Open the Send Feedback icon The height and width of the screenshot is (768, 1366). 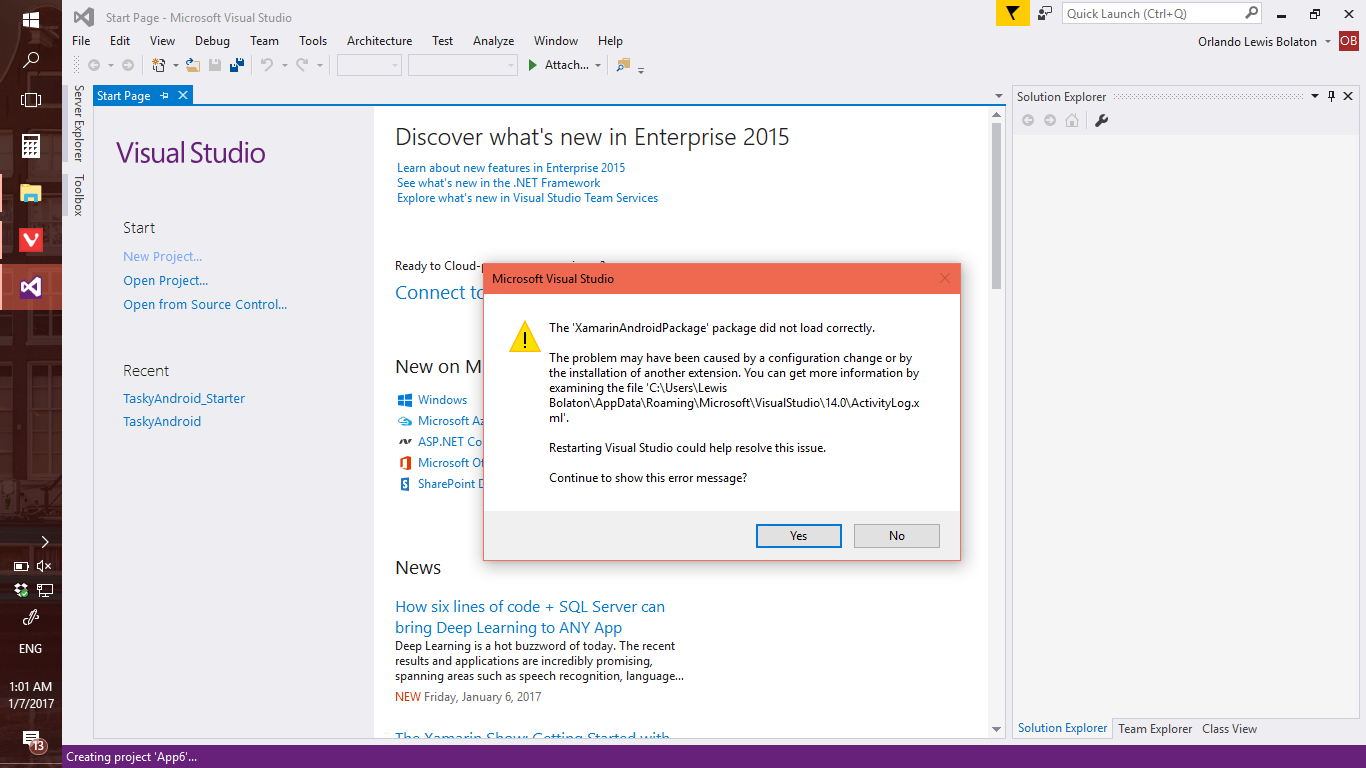[x=1045, y=13]
